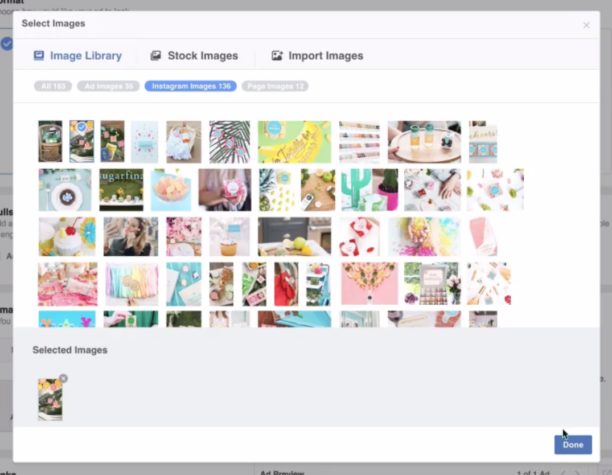Uncheck the blue-checkmarked thumbnail in the first row
612x475 pixels.
click(82, 141)
